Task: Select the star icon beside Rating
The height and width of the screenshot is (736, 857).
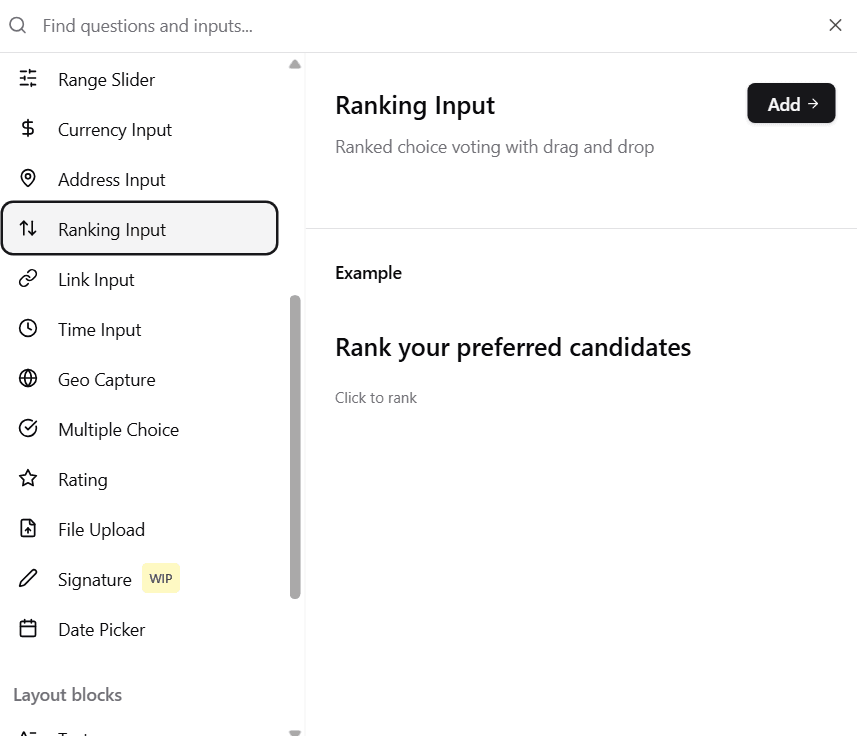Action: tap(28, 479)
